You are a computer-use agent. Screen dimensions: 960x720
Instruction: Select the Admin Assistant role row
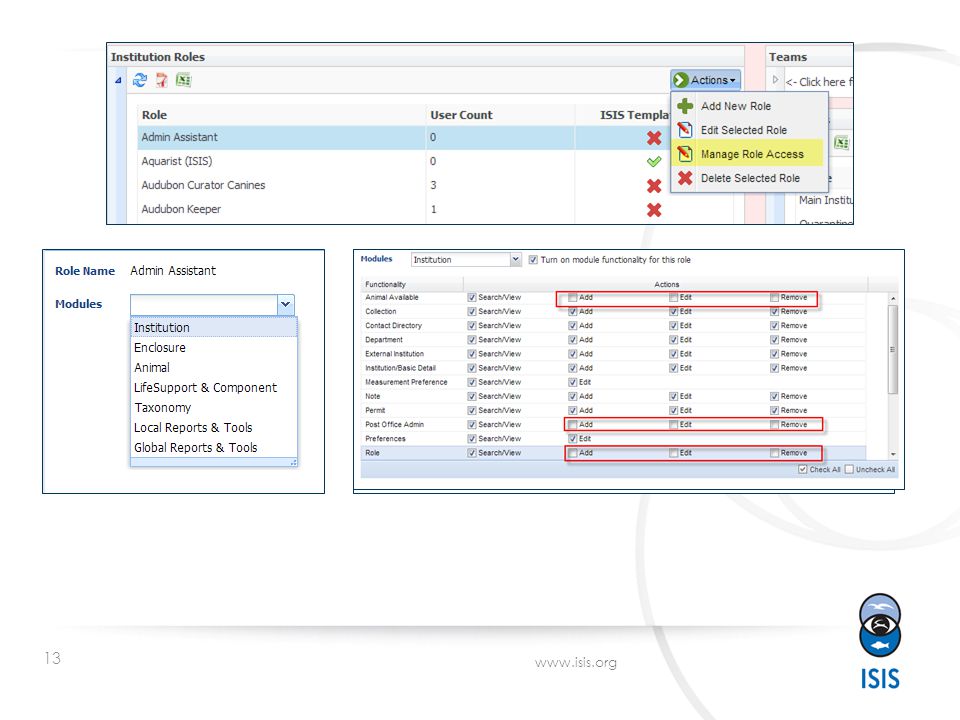click(x=404, y=137)
